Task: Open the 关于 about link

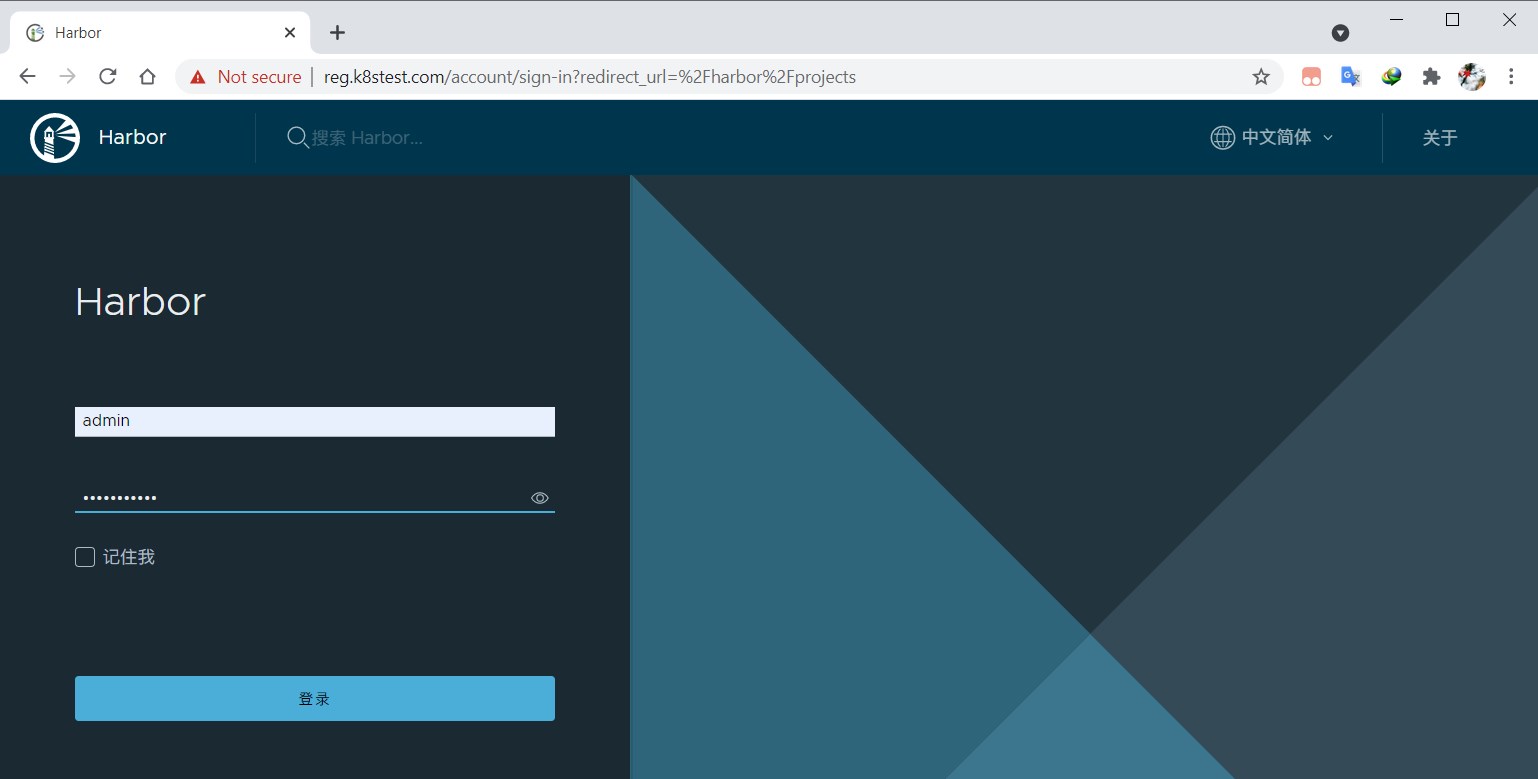Action: [x=1440, y=138]
